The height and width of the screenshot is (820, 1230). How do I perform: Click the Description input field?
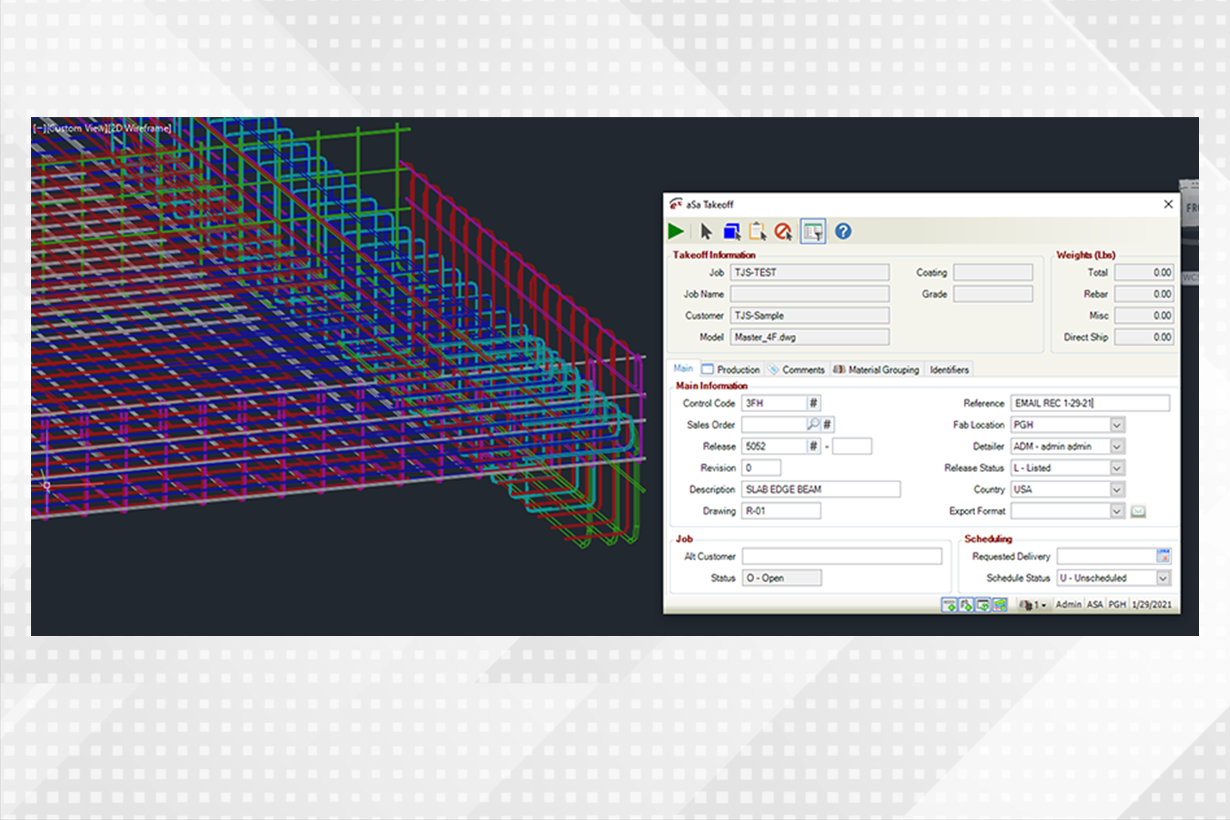click(820, 490)
